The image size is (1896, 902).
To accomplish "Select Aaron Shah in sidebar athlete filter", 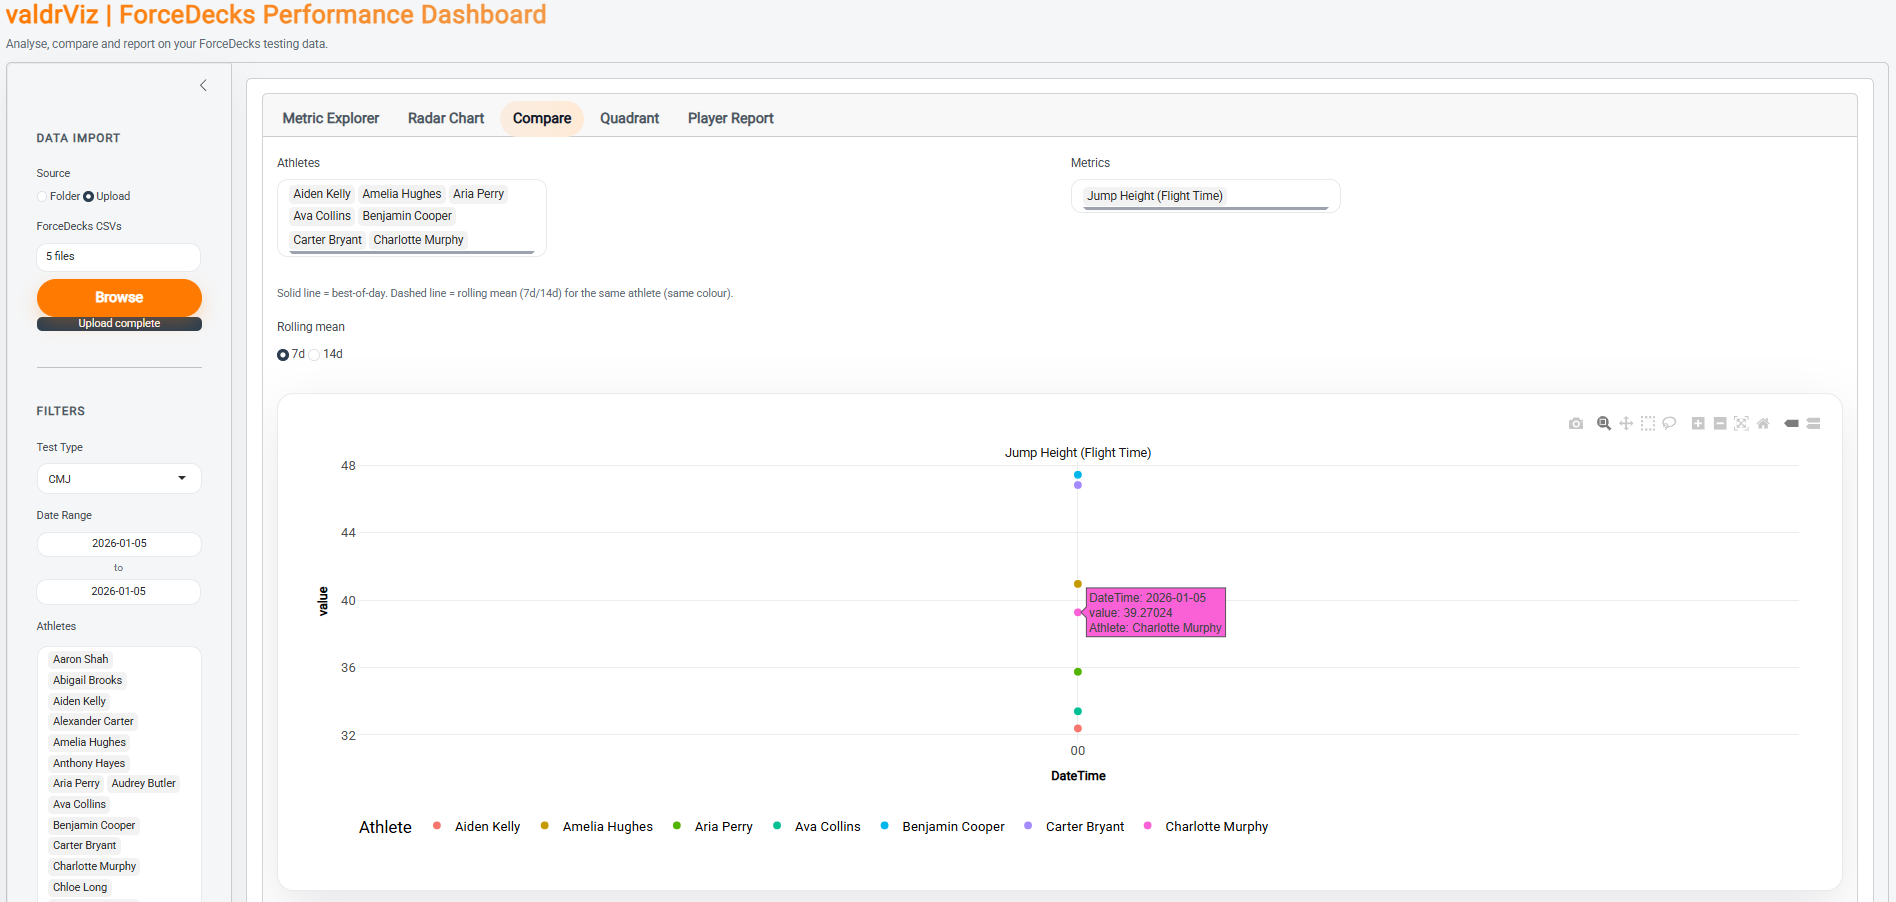I will click(x=81, y=660).
